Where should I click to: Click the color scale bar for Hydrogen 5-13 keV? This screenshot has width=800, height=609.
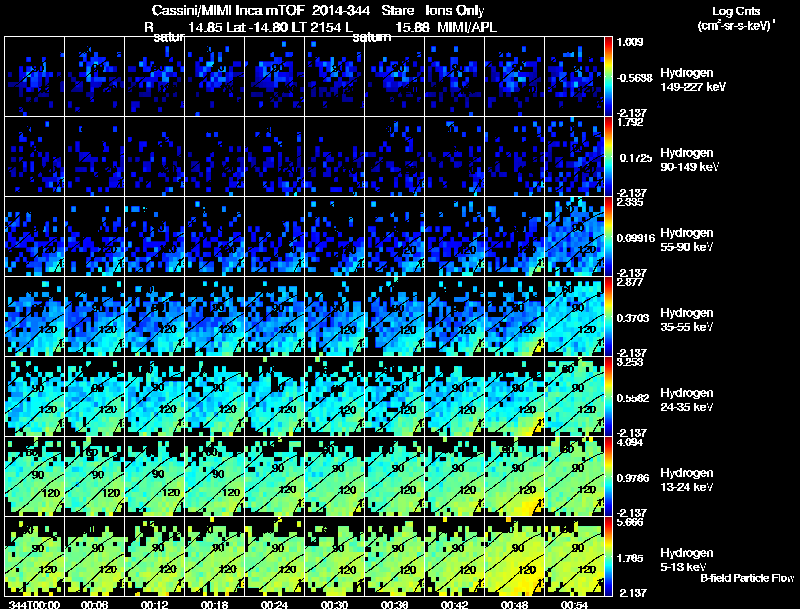[x=608, y=557]
